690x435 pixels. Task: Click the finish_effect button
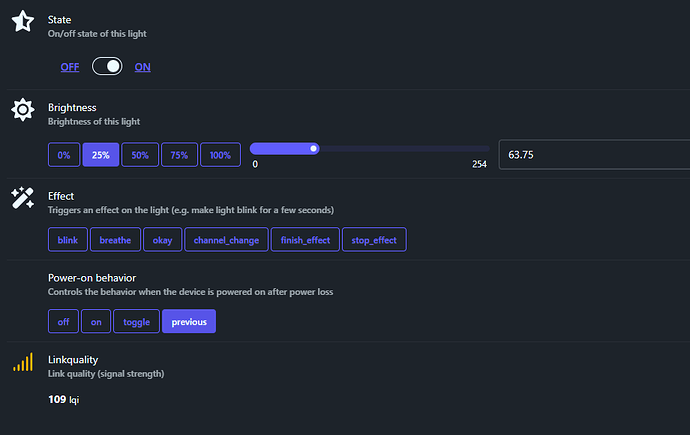[x=305, y=240]
